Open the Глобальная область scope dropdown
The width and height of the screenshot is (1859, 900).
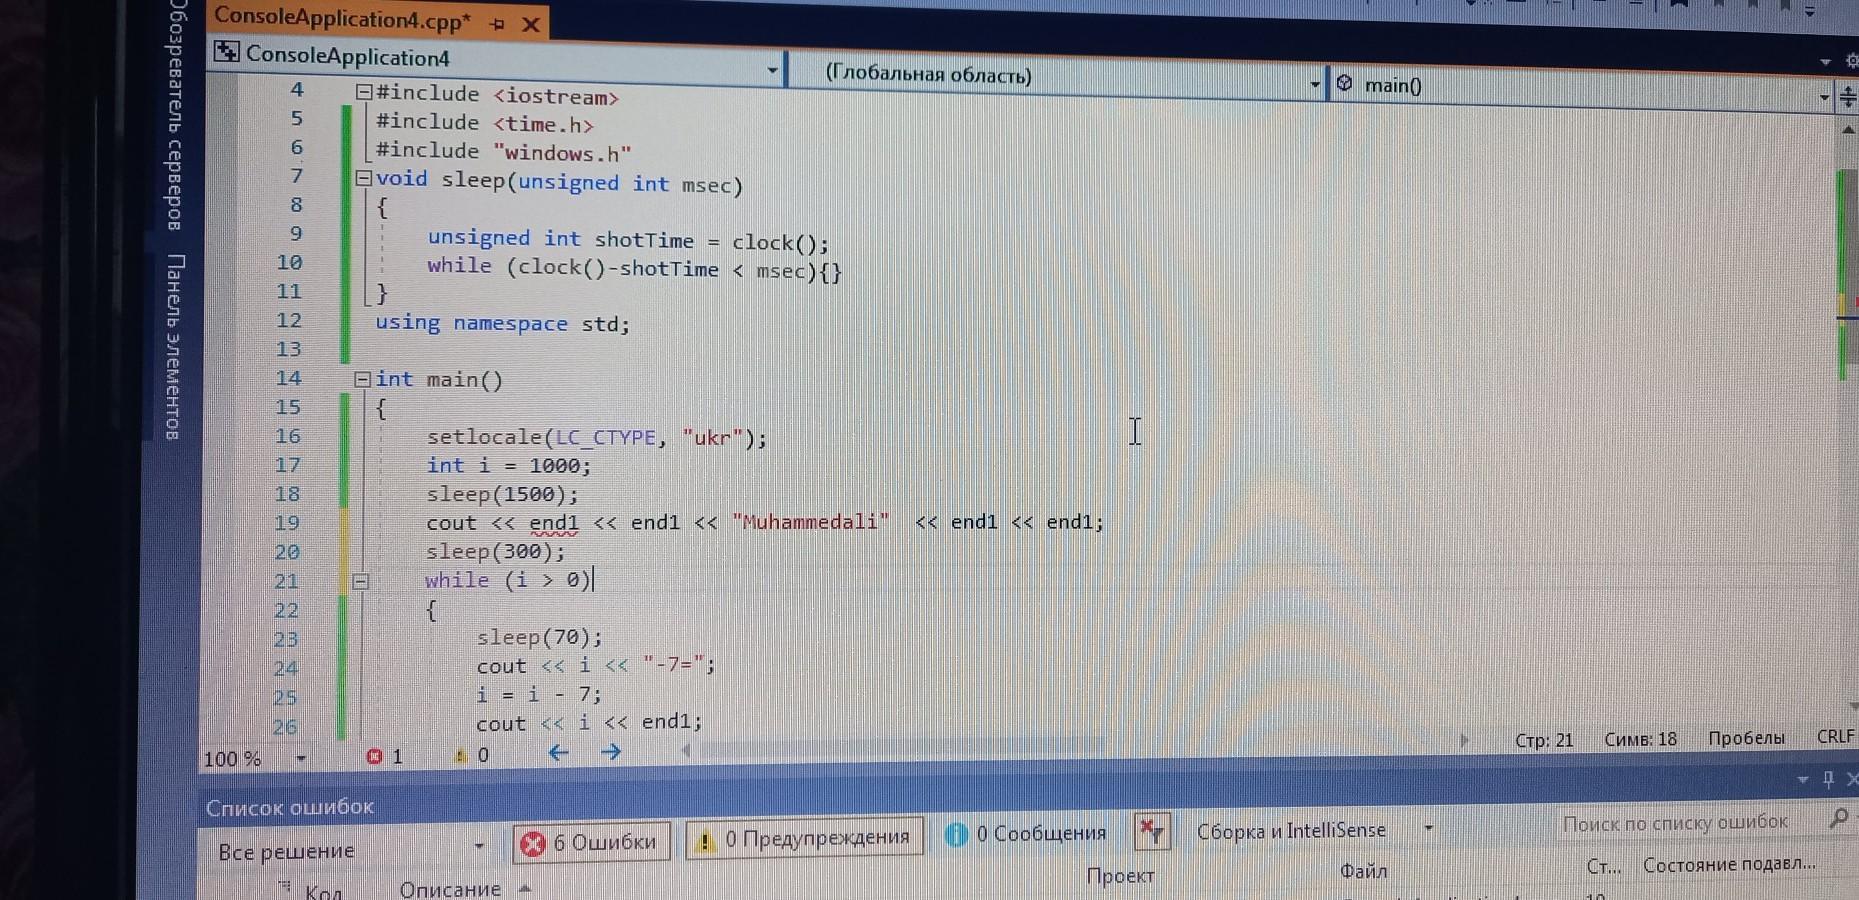tap(1315, 84)
